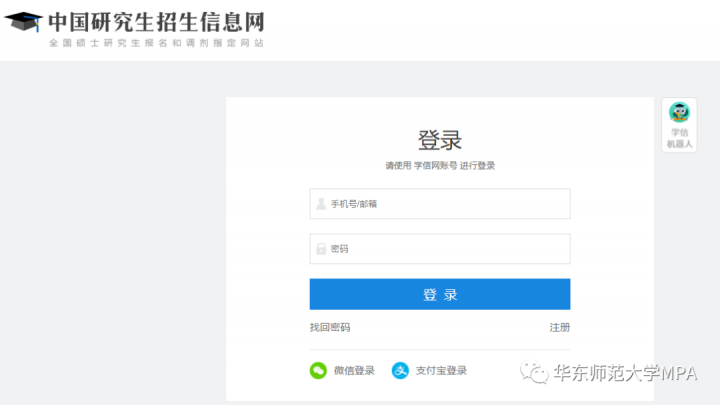Viewport: 720px width, 405px height.
Task: Choose 微信登录 text link
Action: point(354,371)
